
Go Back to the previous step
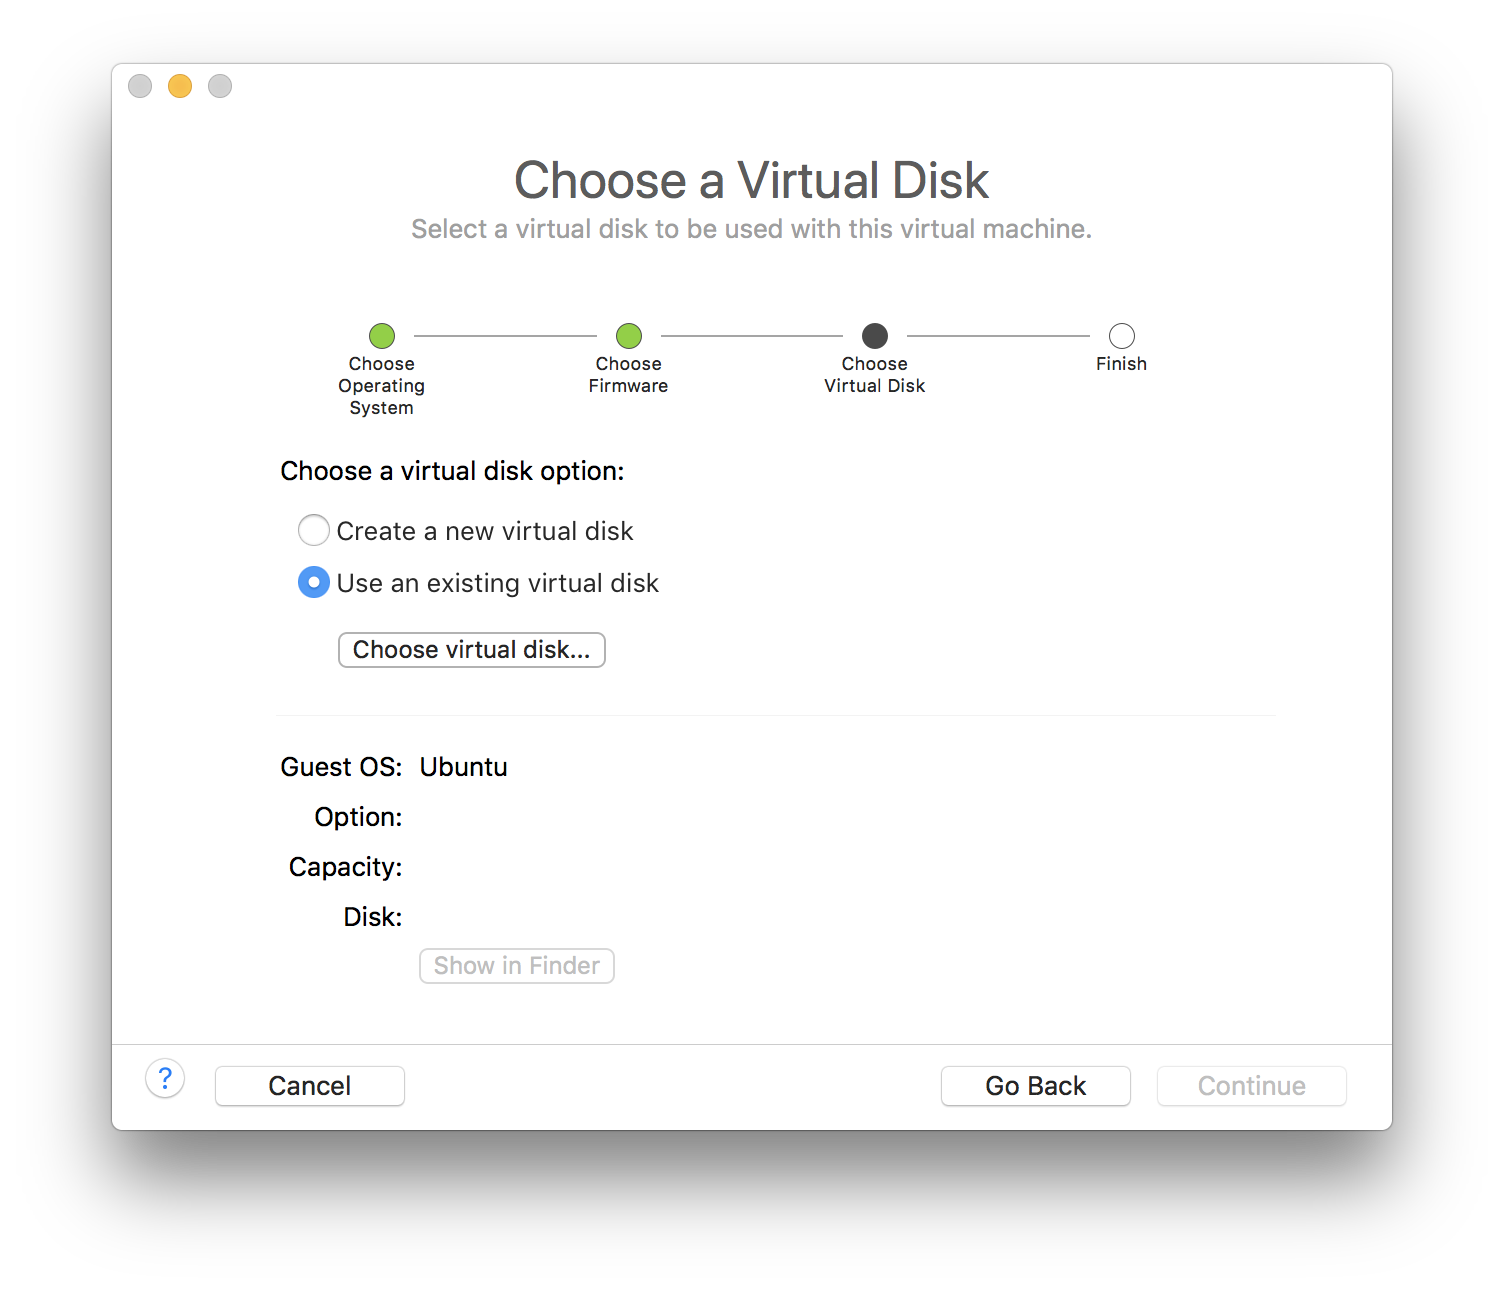pyautogui.click(x=1036, y=1086)
